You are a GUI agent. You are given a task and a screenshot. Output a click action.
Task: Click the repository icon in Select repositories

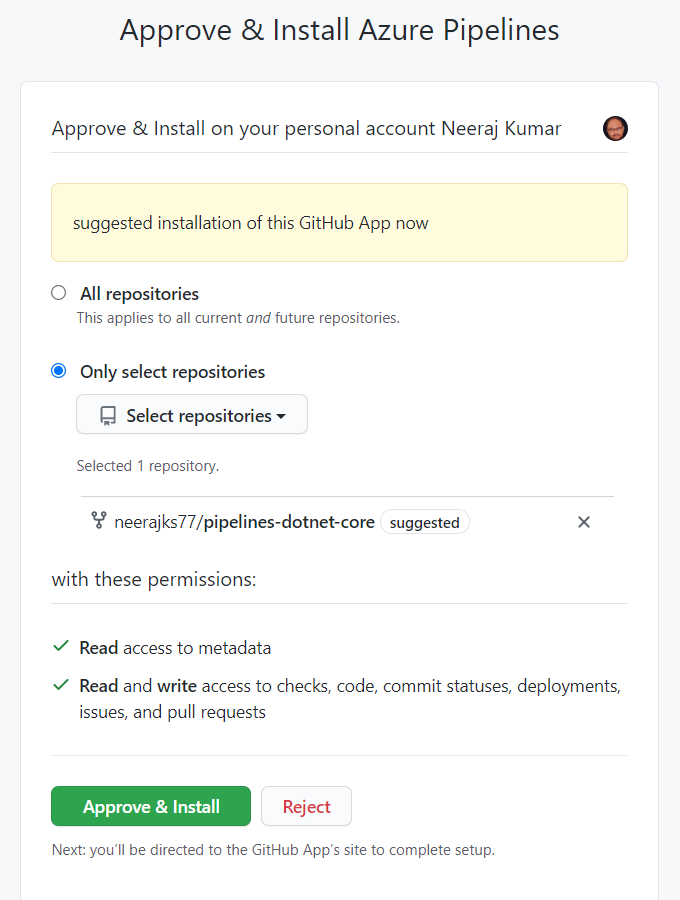click(108, 416)
